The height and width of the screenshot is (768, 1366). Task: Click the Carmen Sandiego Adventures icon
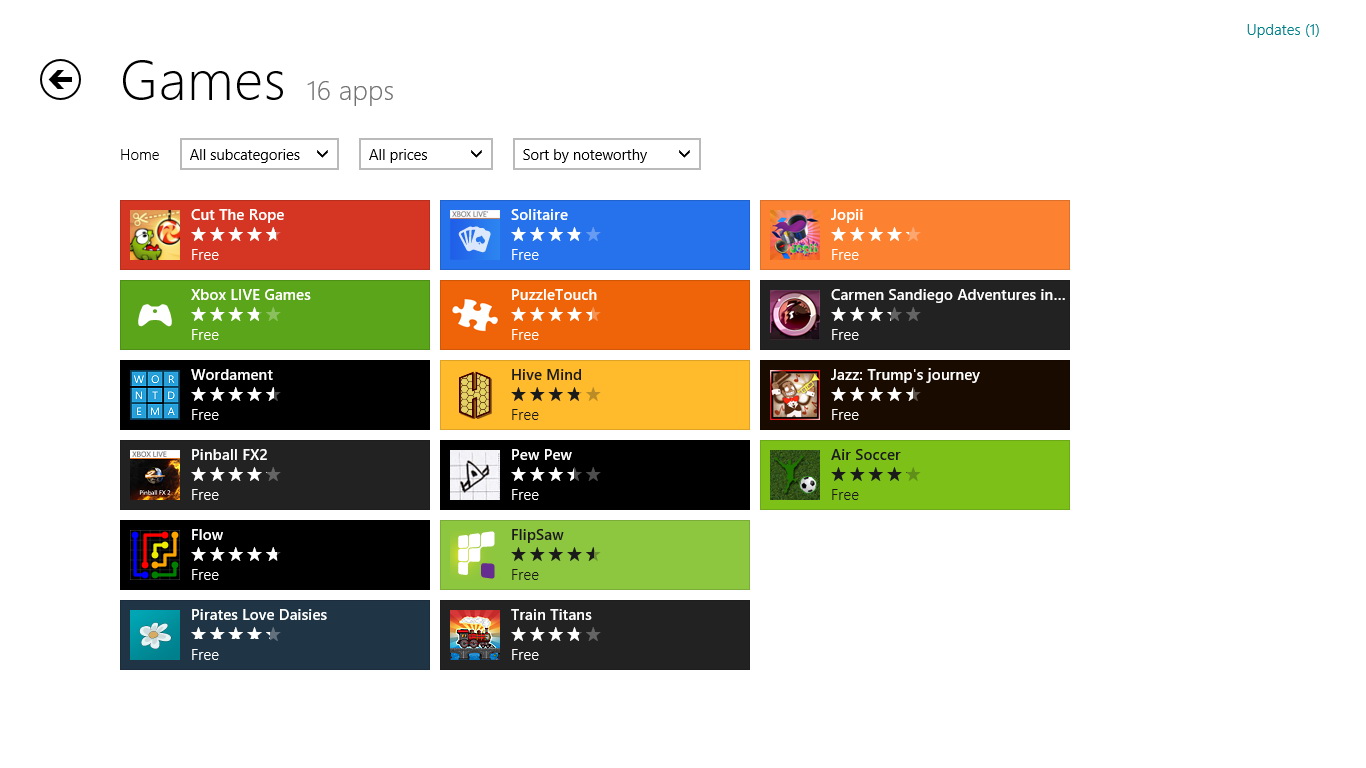(x=795, y=315)
